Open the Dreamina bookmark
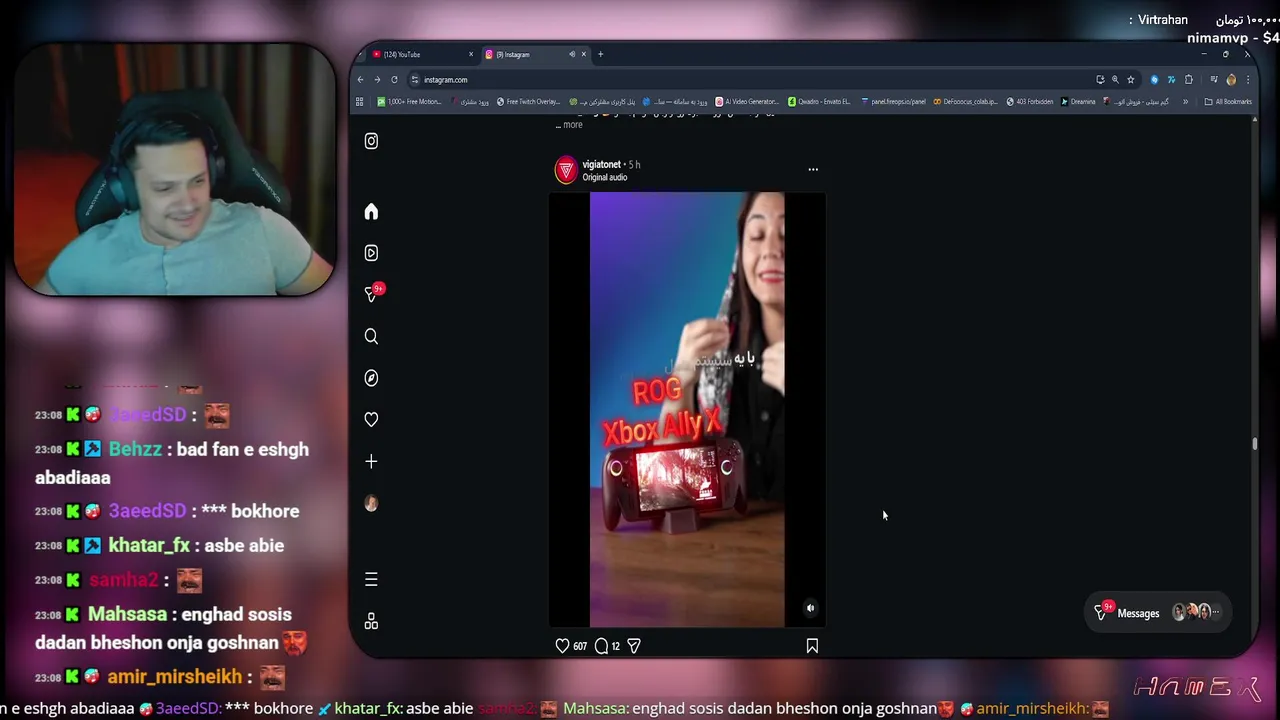The image size is (1280, 720). click(x=1078, y=101)
